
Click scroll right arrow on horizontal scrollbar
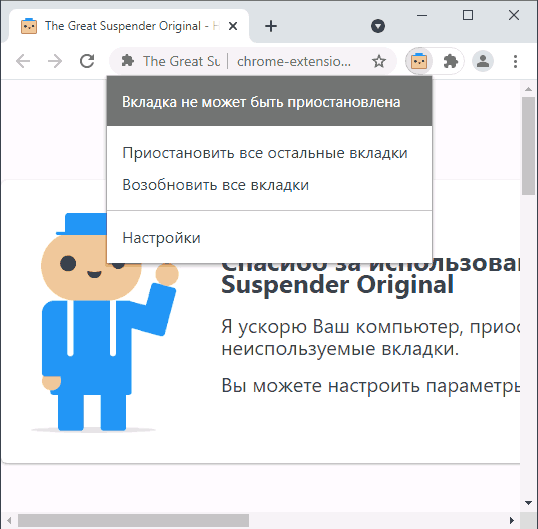pos(512,520)
